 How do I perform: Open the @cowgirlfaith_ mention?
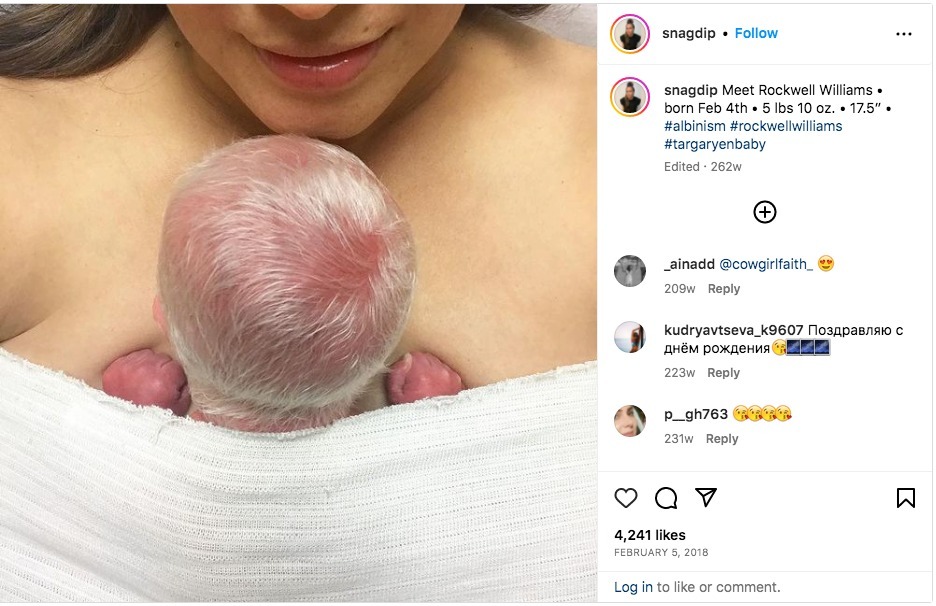coord(766,264)
